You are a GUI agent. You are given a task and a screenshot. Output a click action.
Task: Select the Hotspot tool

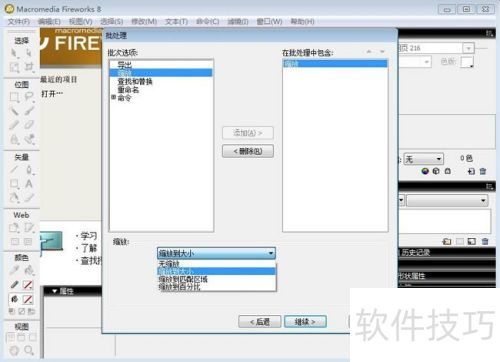pos(14,228)
